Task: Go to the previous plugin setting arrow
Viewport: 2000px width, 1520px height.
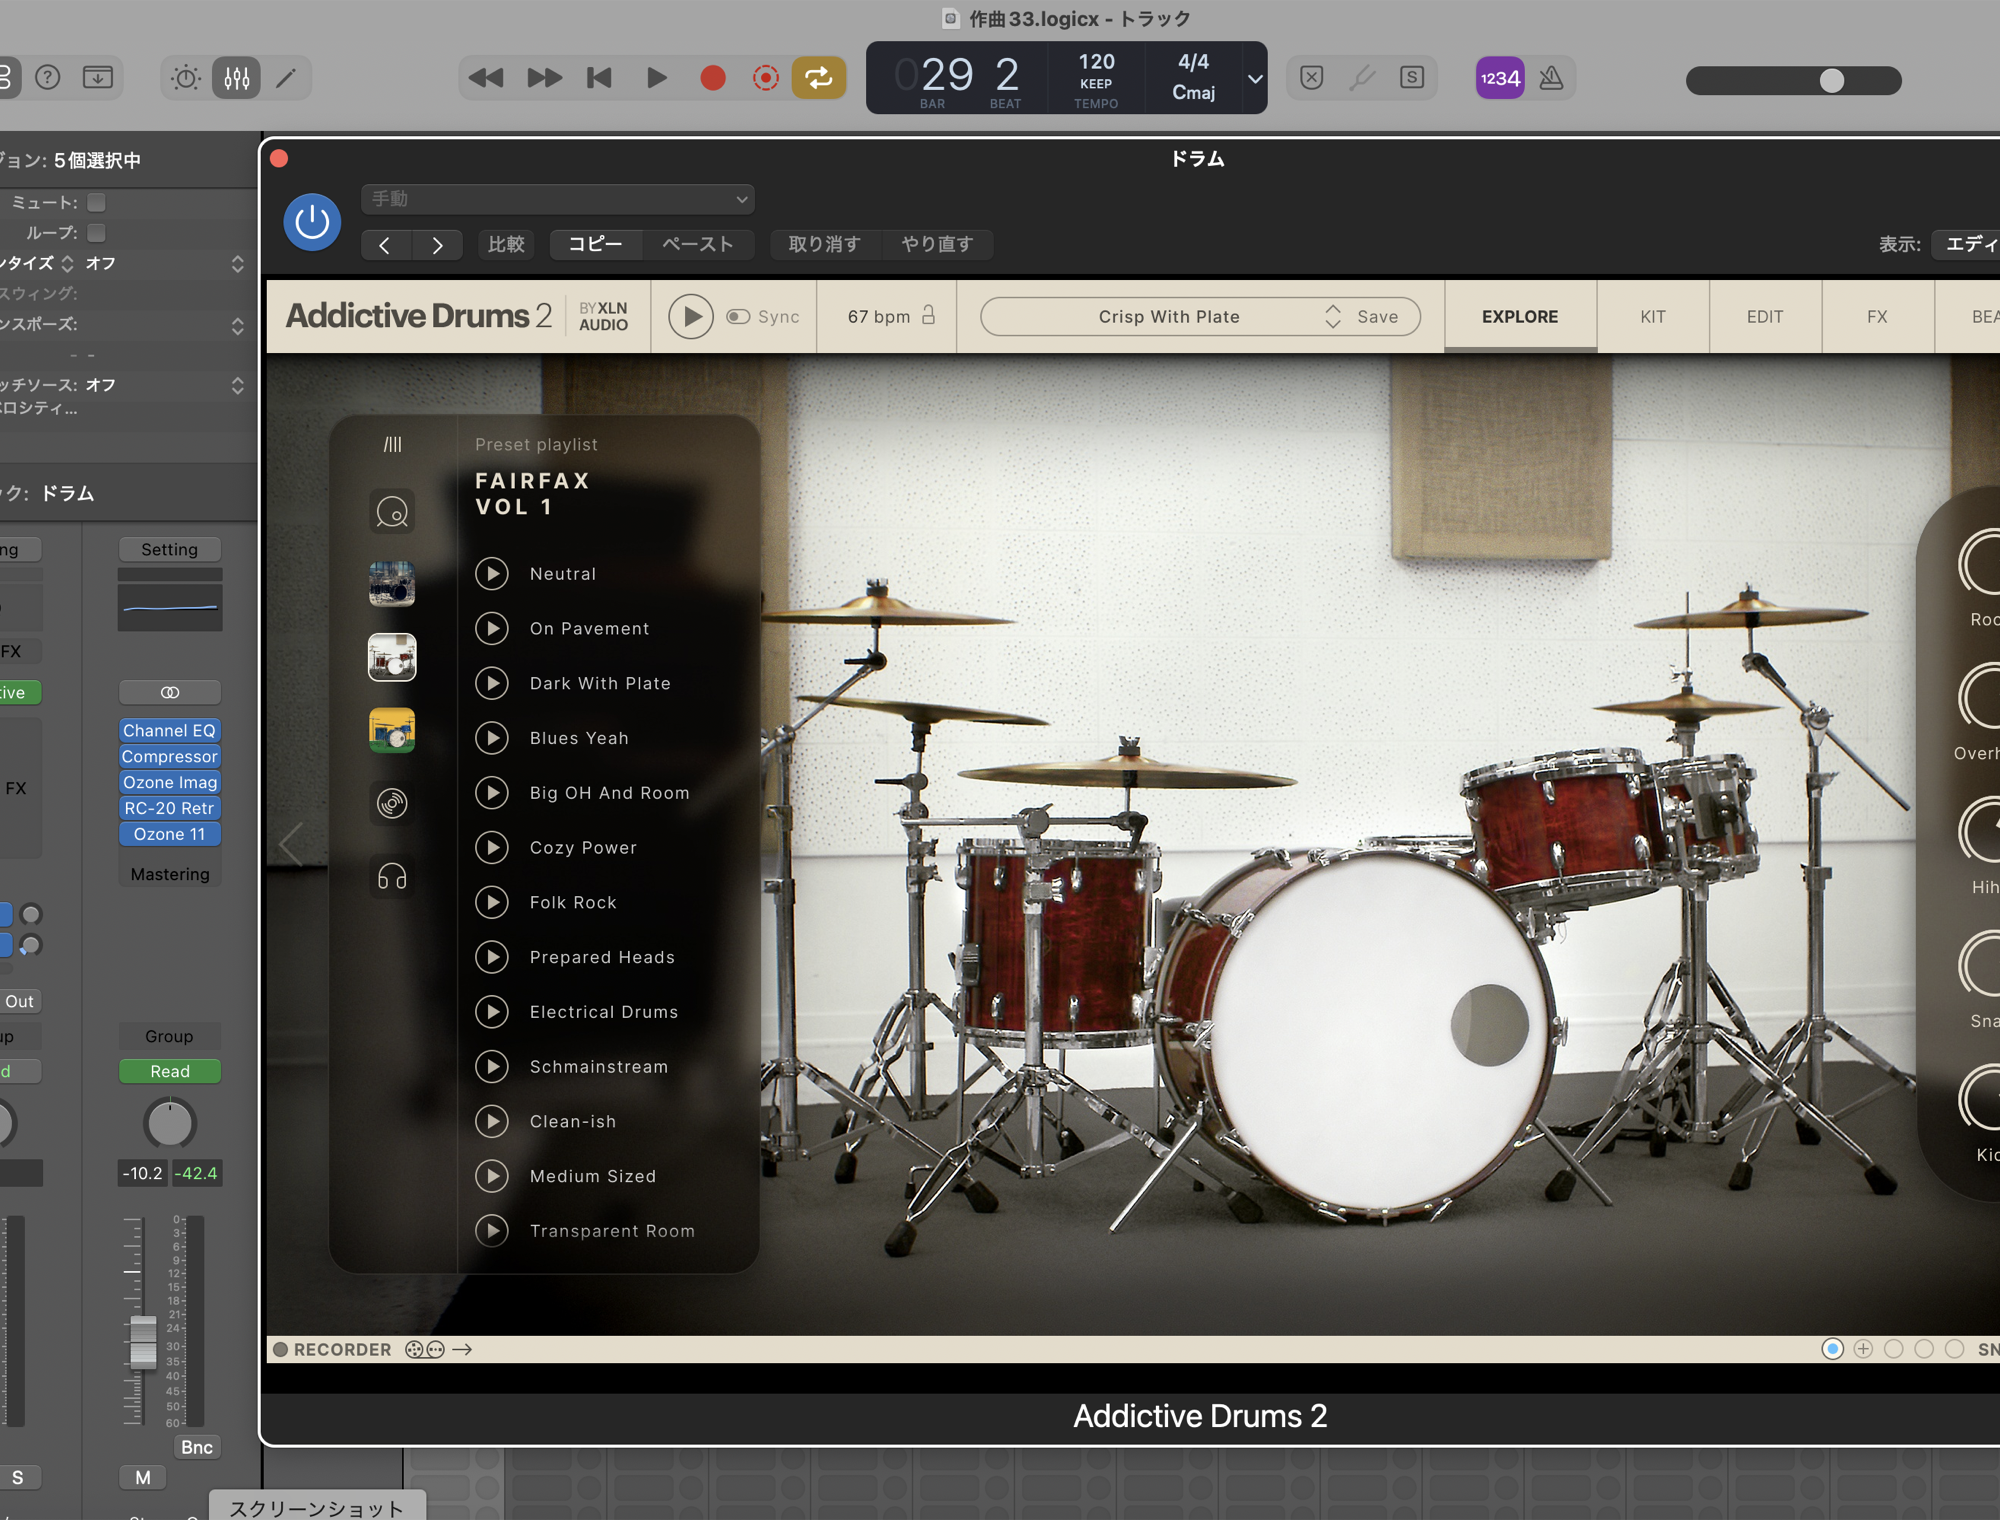Action: click(x=385, y=245)
